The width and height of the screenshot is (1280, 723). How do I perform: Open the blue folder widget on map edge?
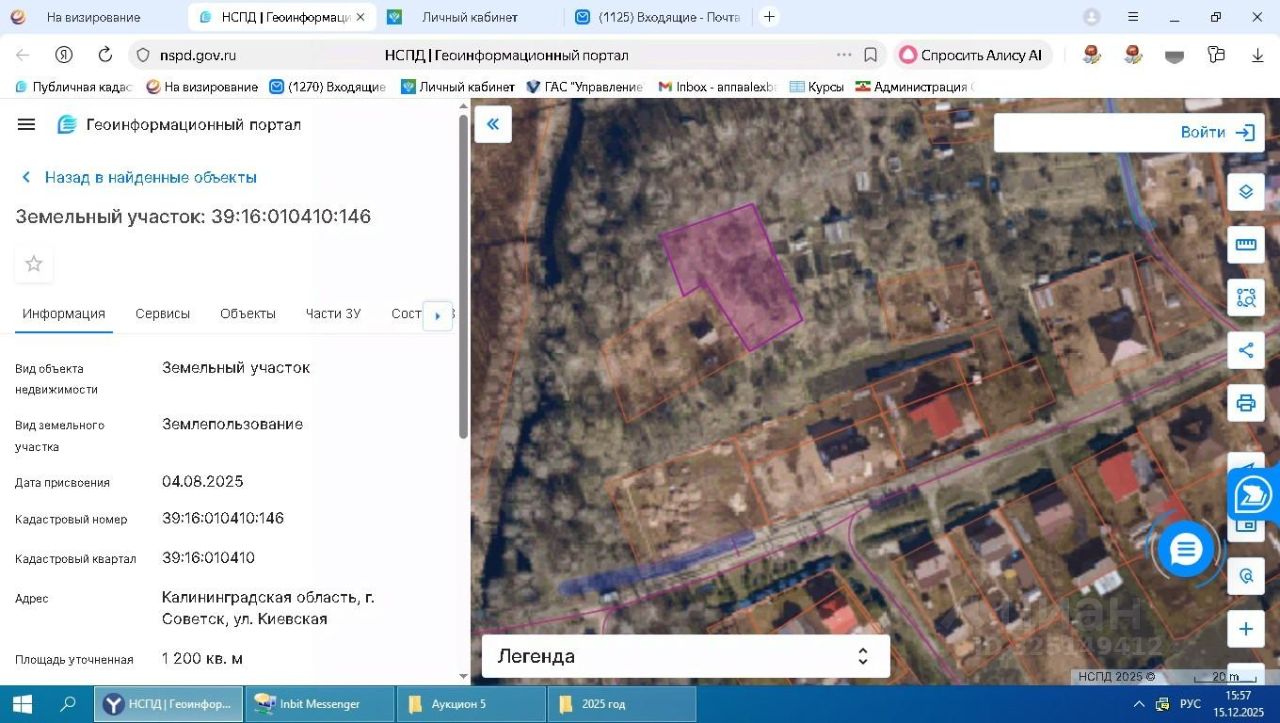(1254, 495)
